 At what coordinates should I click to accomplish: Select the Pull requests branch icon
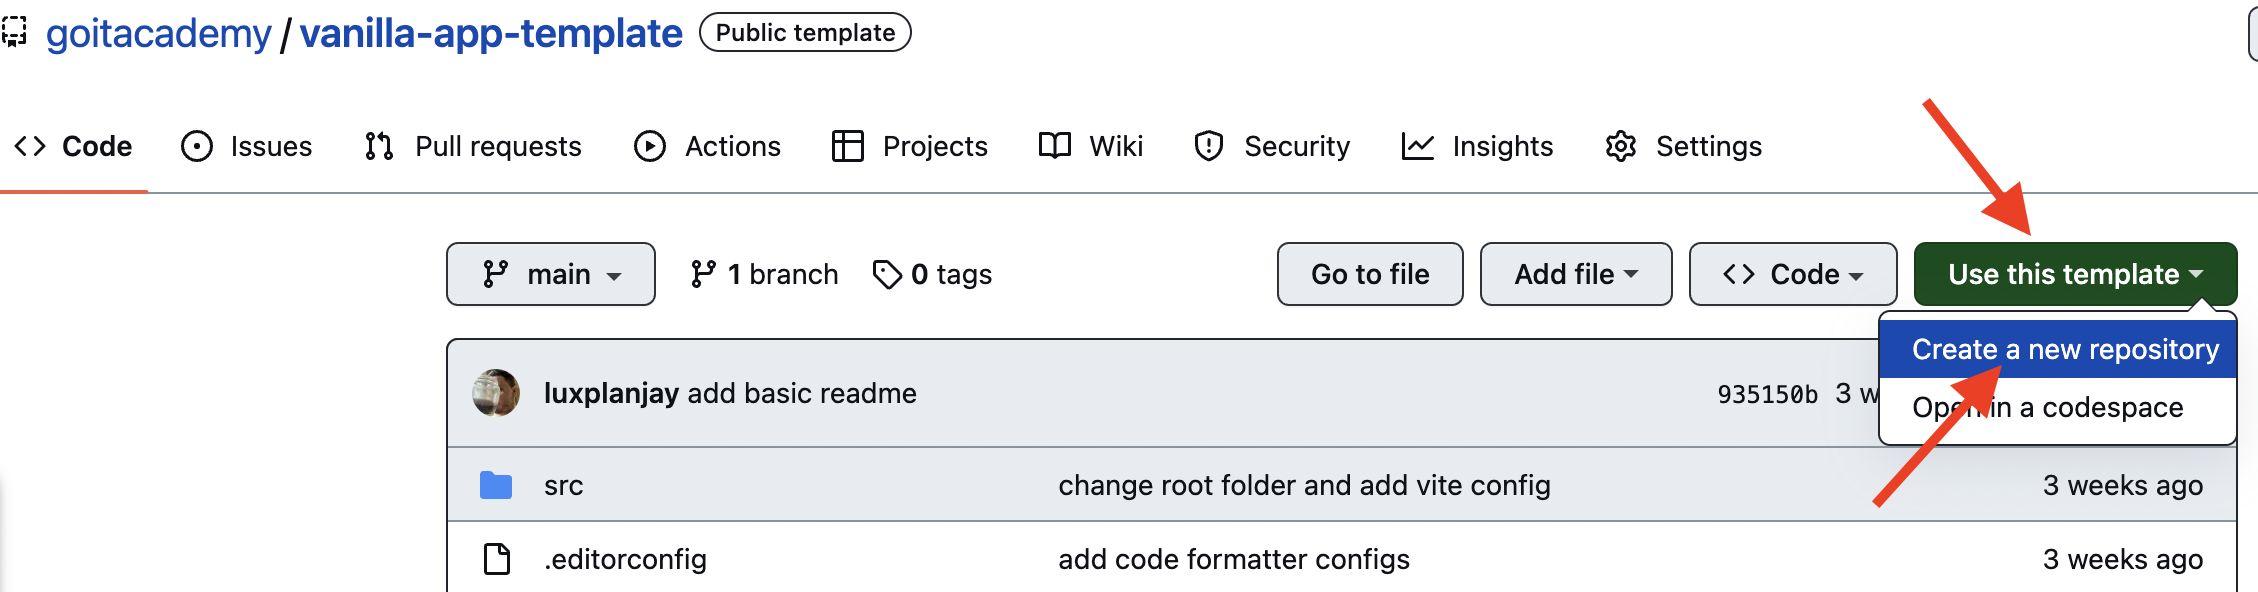[x=378, y=146]
